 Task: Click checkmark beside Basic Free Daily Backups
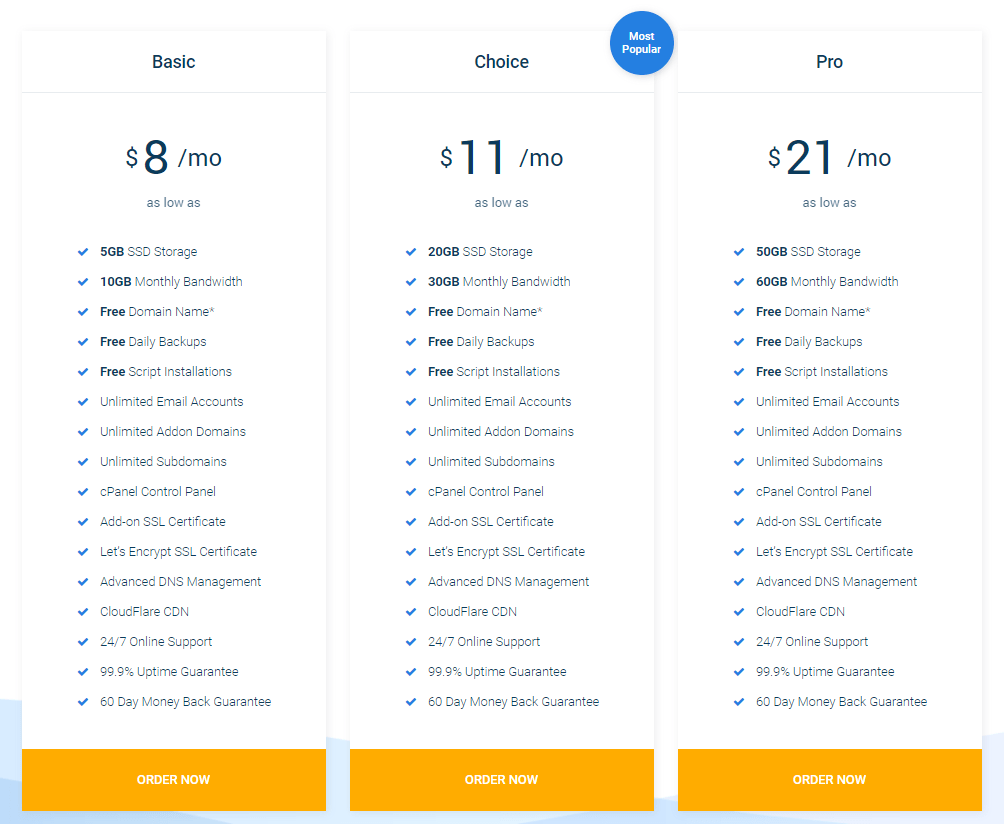pyautogui.click(x=83, y=342)
